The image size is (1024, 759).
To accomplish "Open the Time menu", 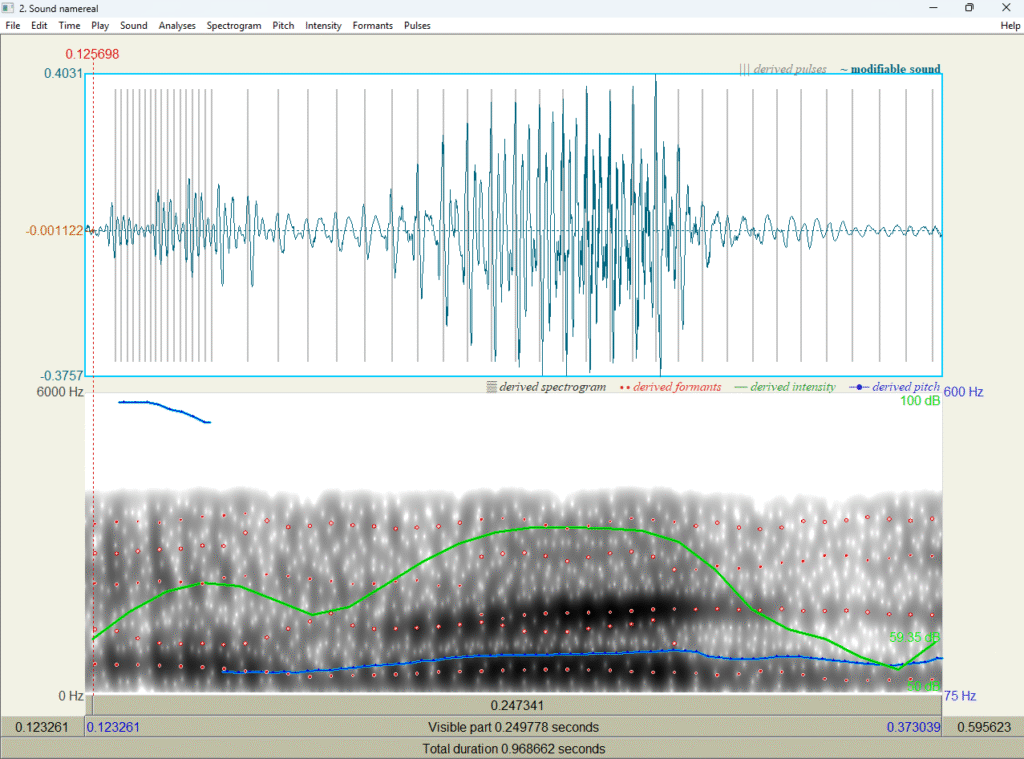I will click(69, 25).
